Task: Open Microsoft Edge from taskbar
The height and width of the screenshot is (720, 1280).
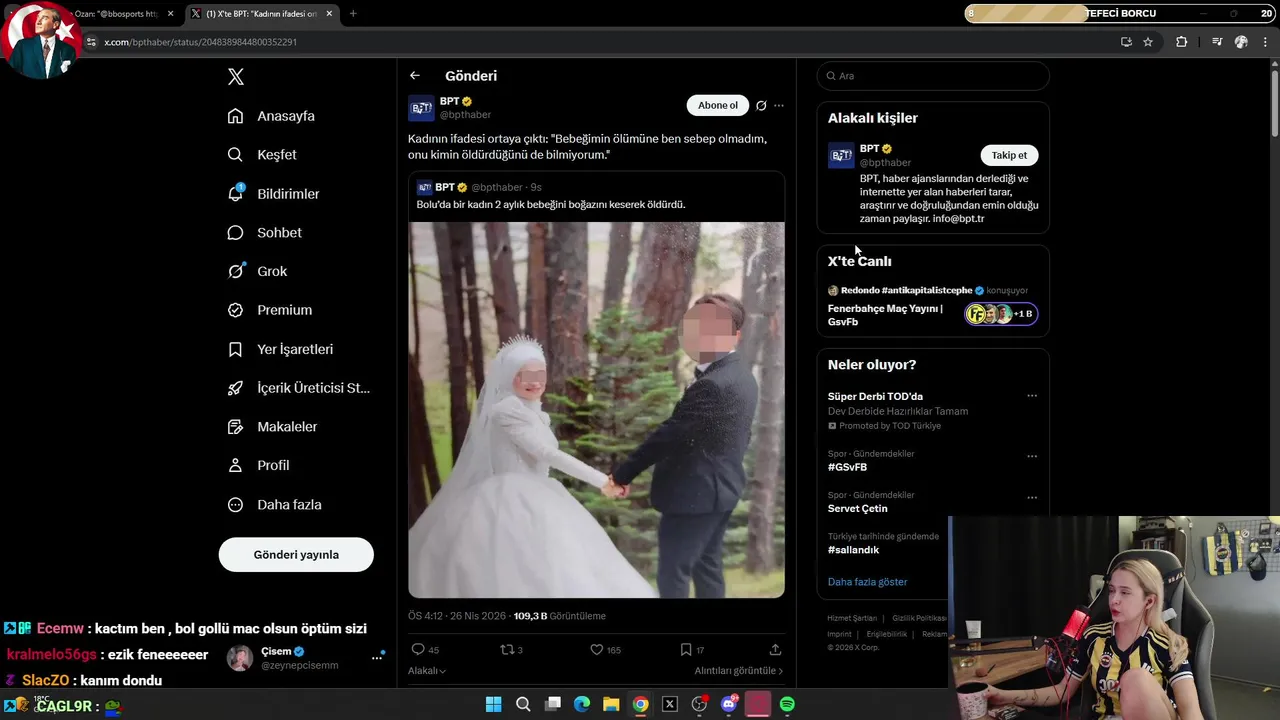Action: click(x=582, y=705)
